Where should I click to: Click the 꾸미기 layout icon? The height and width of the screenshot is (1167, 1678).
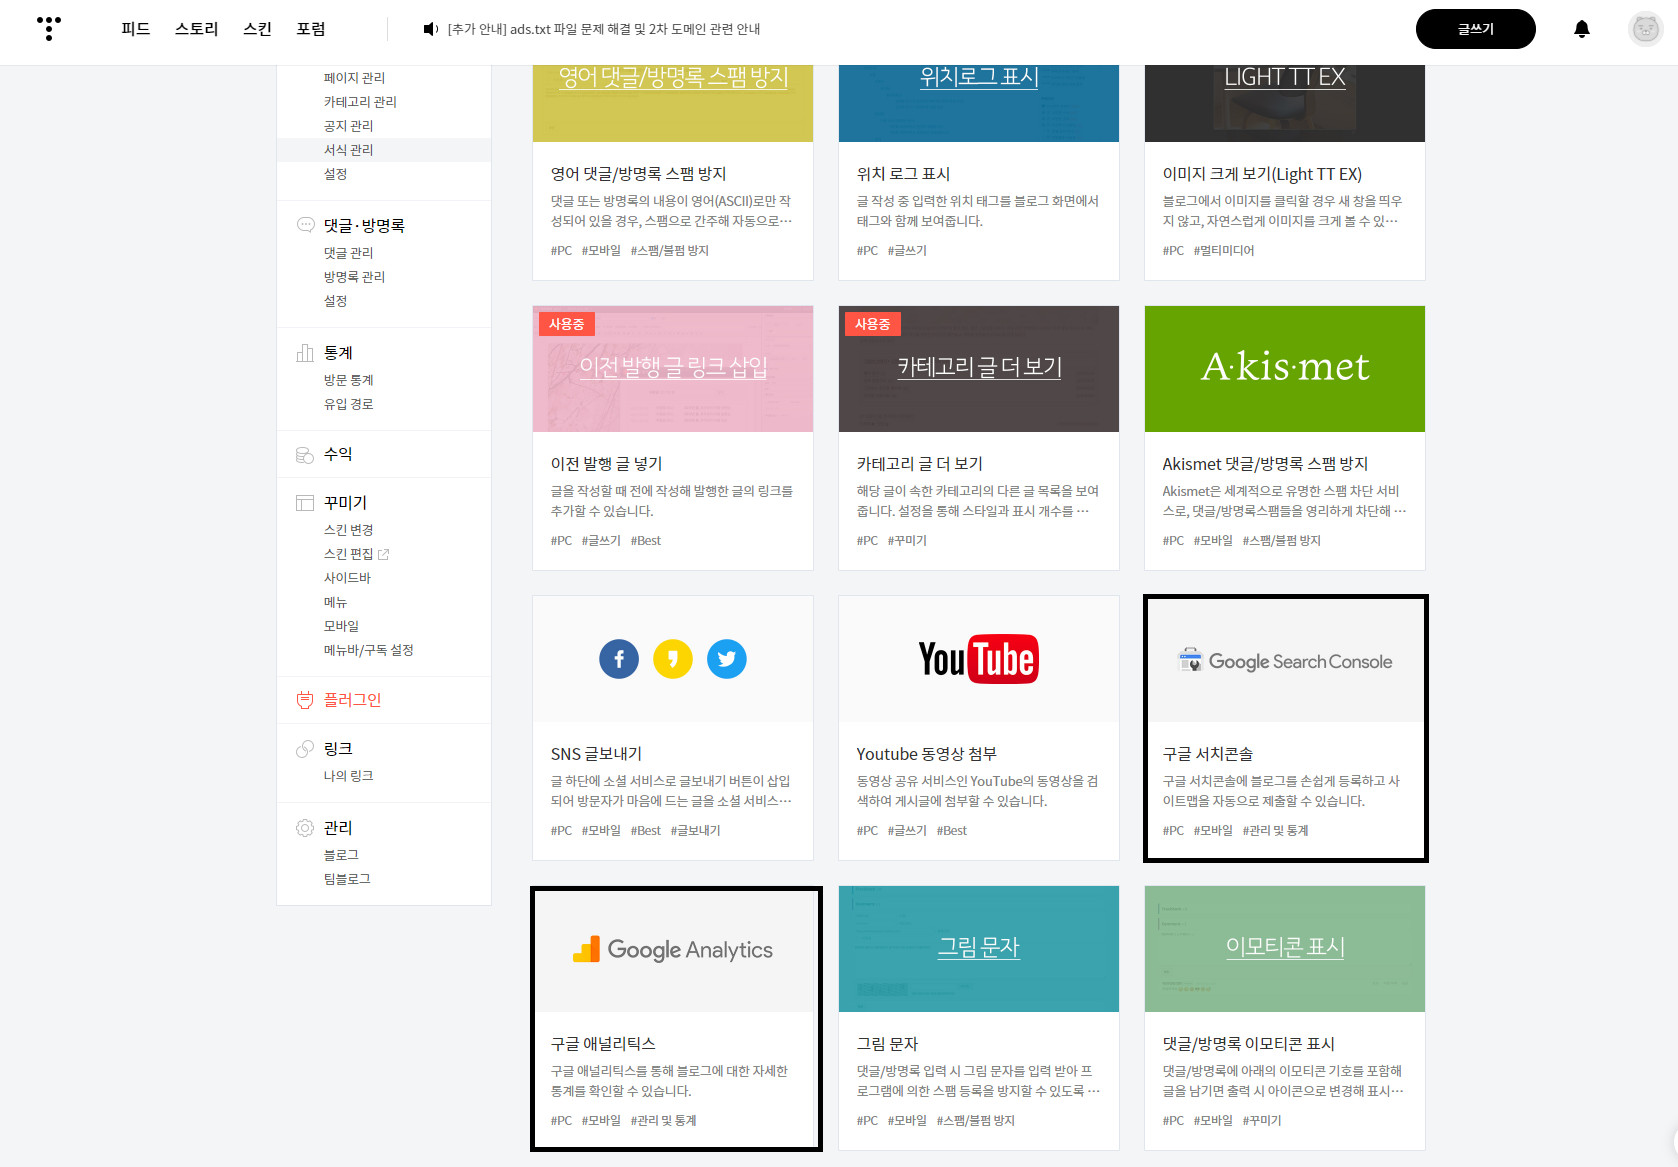pos(305,503)
